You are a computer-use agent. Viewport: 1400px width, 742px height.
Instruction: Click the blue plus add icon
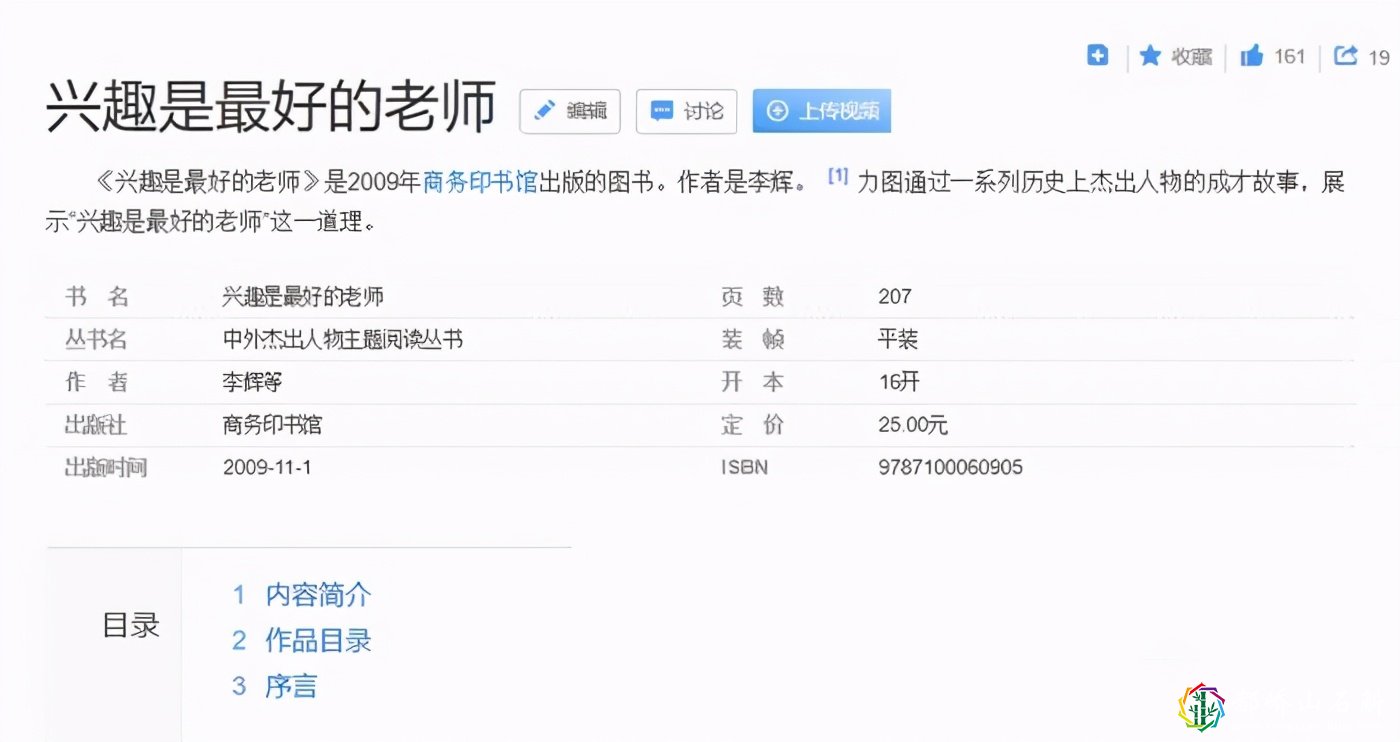1098,56
